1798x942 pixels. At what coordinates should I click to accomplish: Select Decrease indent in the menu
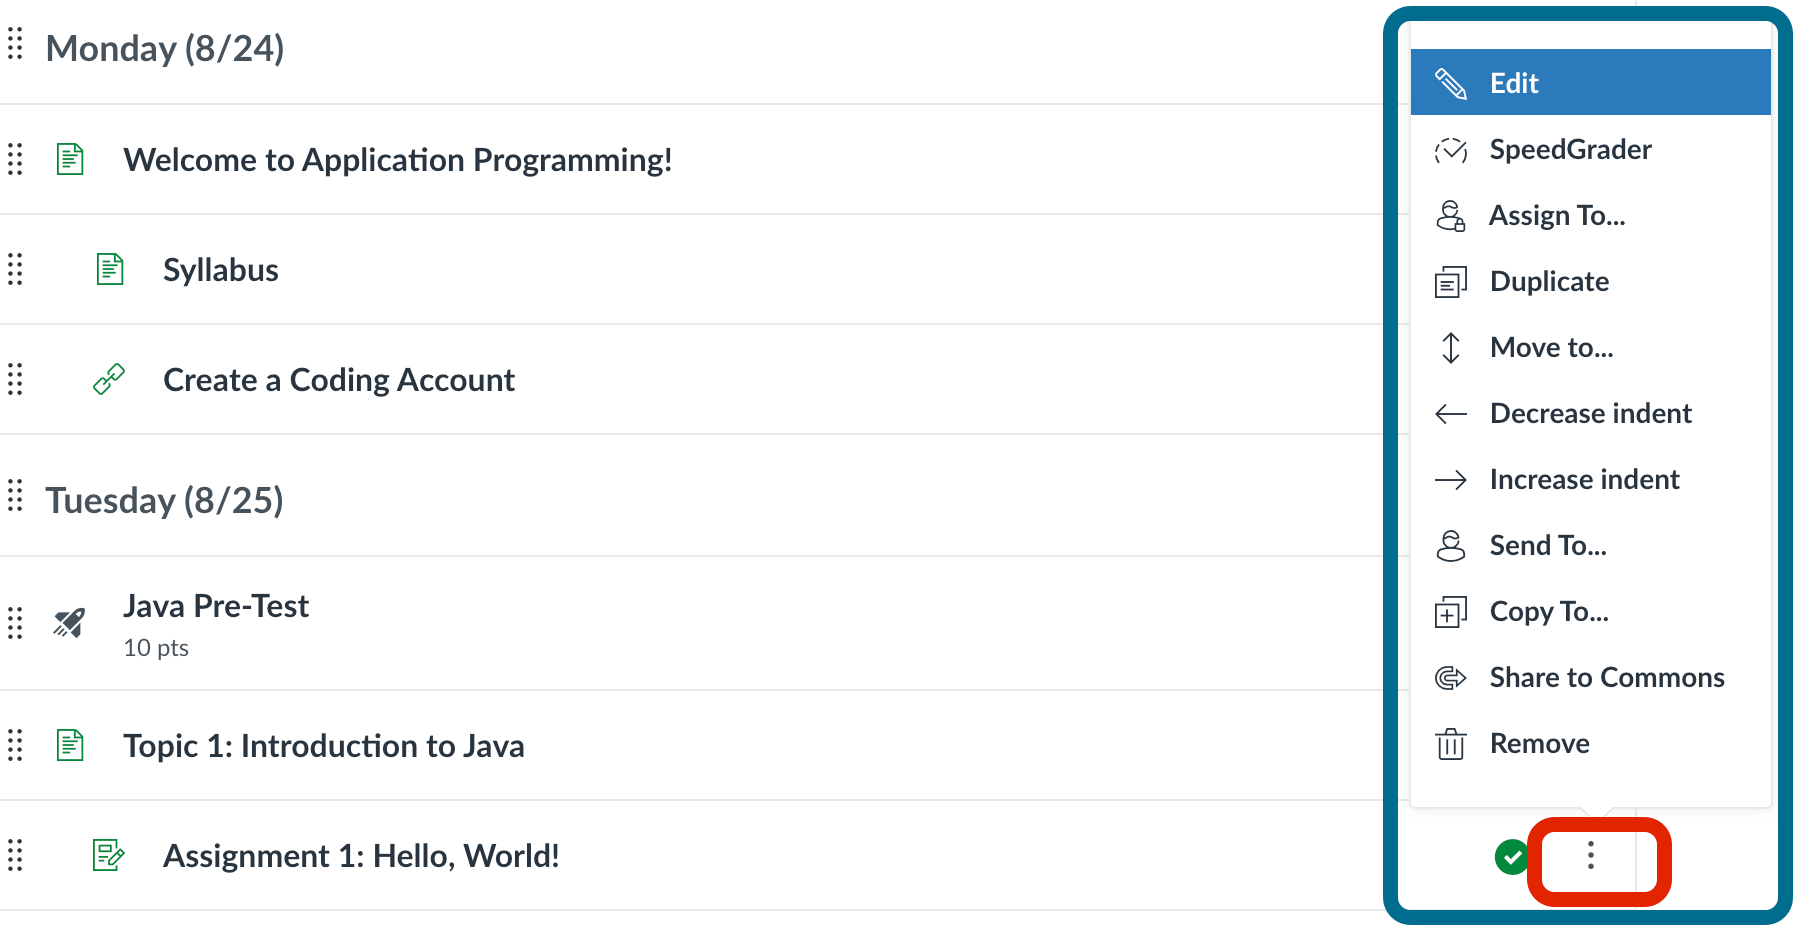(x=1590, y=413)
